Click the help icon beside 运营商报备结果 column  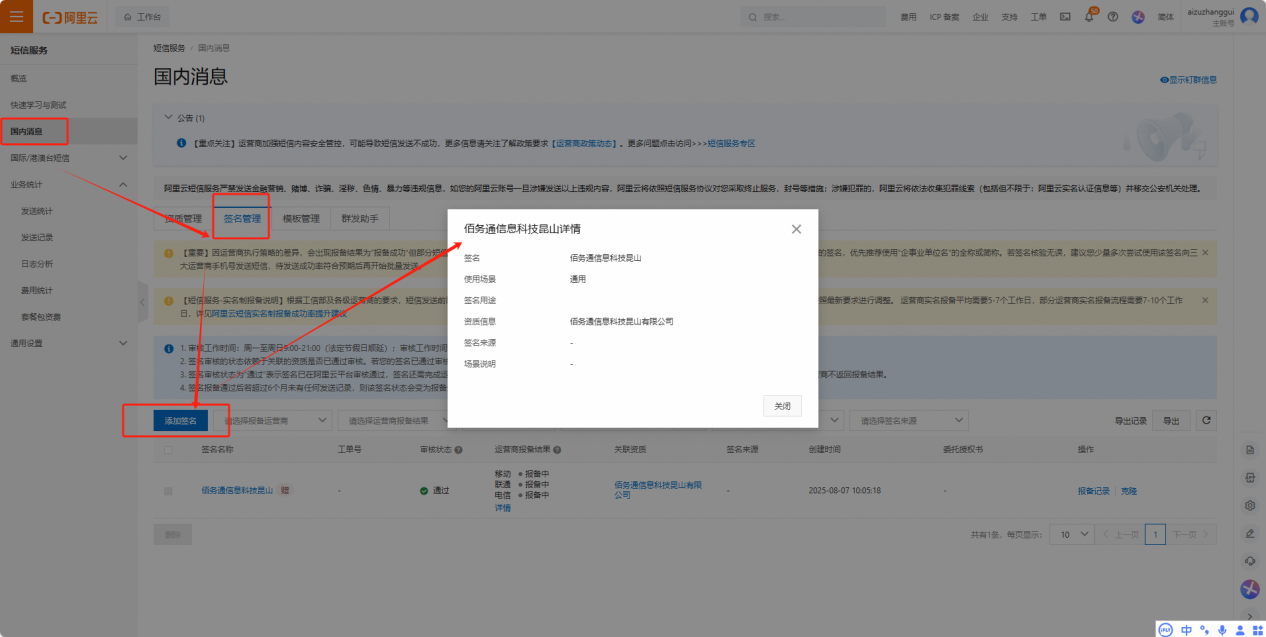coord(557,450)
